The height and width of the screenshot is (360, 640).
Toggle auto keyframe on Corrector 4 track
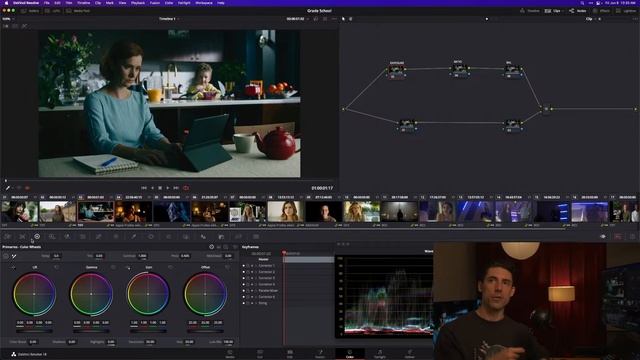[x=252, y=284]
